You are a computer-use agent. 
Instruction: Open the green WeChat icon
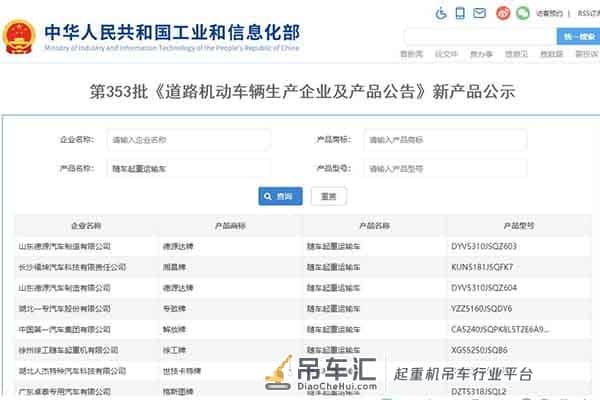pos(523,13)
